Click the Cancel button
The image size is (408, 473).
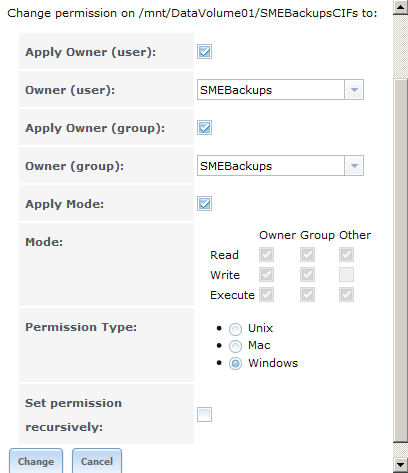pos(97,461)
